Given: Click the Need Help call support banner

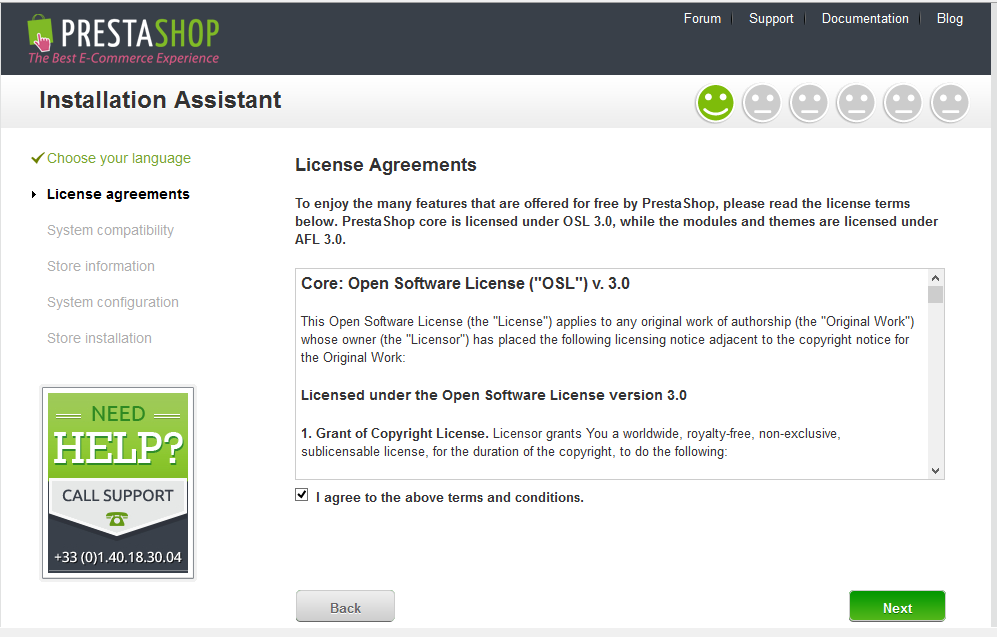Looking at the screenshot, I should (x=118, y=483).
